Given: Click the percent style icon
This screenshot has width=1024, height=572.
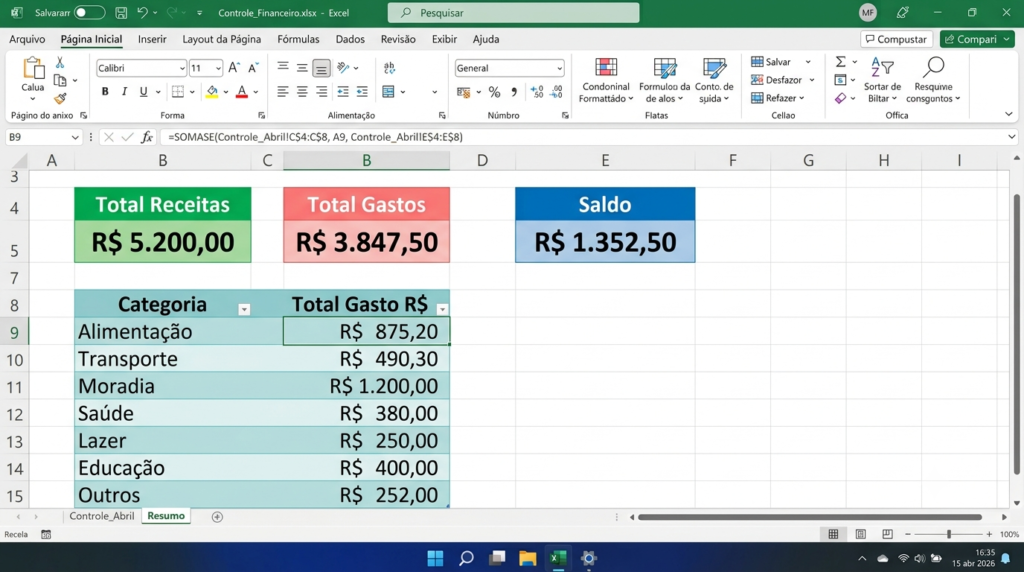Looking at the screenshot, I should pos(494,92).
